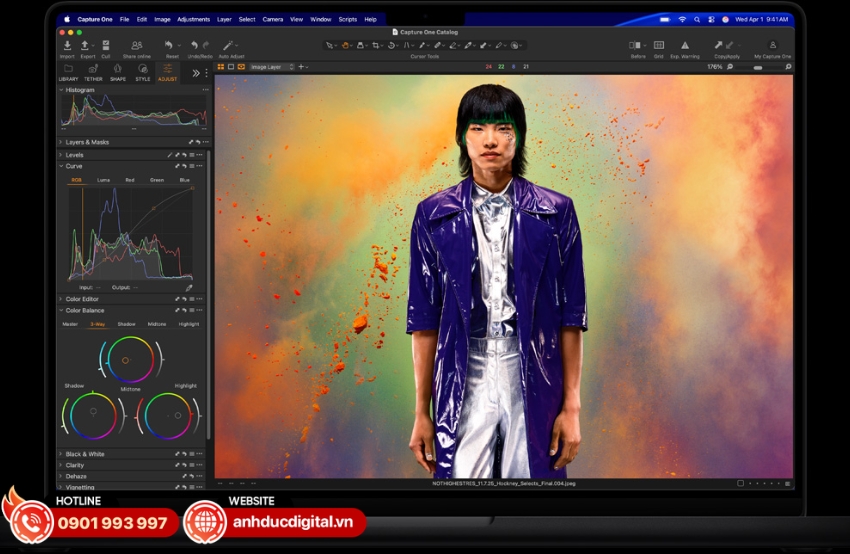Expand the Color Editor panel

pyautogui.click(x=61, y=299)
